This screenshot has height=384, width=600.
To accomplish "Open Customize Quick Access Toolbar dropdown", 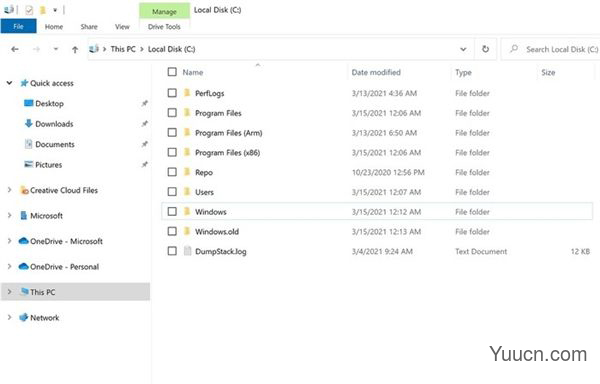I will [x=55, y=10].
